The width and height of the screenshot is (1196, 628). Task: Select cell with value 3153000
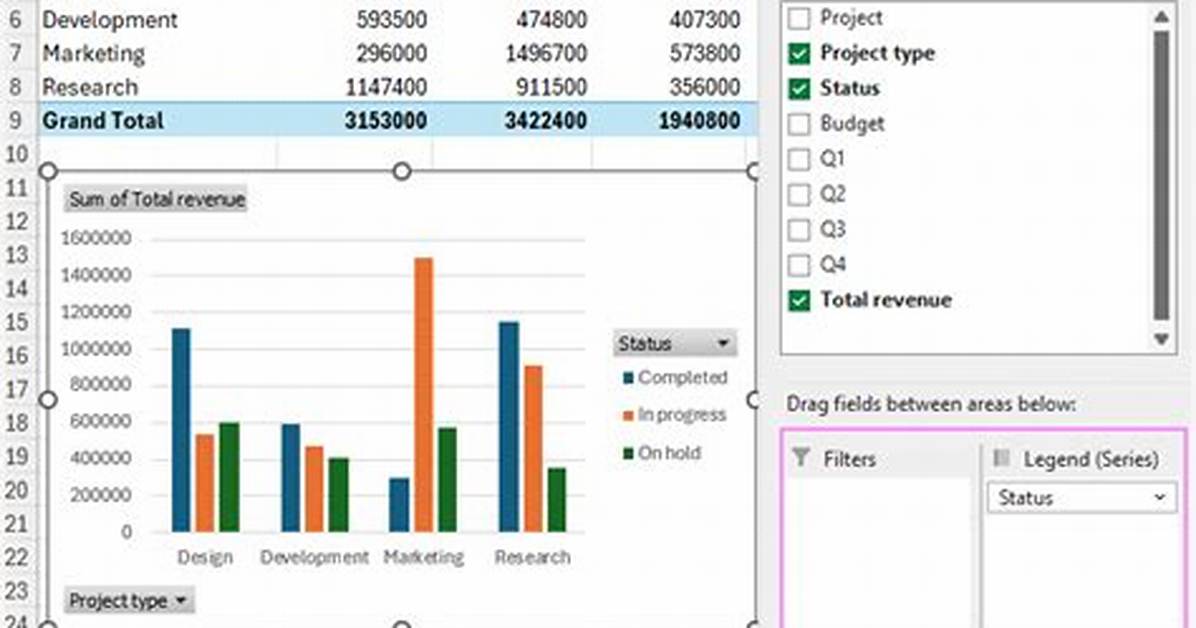coord(385,121)
